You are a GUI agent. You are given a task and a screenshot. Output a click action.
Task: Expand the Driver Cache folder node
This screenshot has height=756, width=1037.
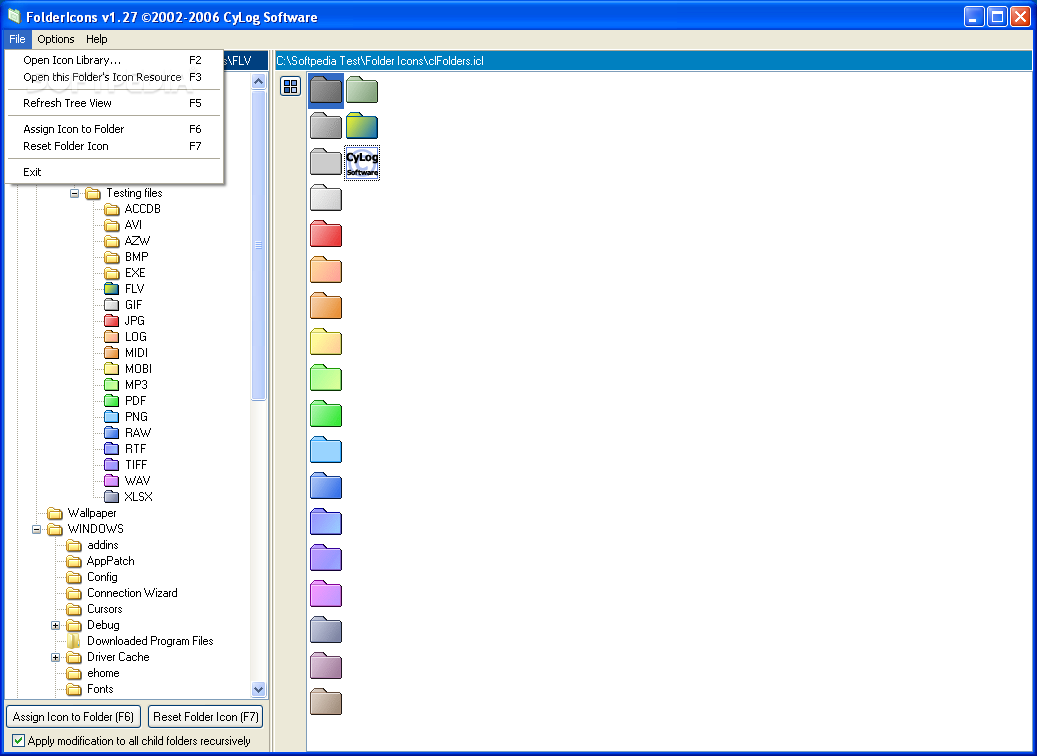(x=56, y=657)
